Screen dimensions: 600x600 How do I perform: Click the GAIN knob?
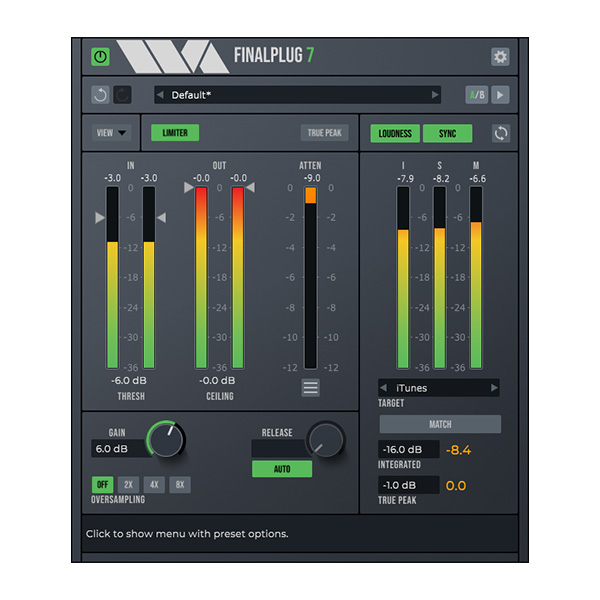click(166, 439)
